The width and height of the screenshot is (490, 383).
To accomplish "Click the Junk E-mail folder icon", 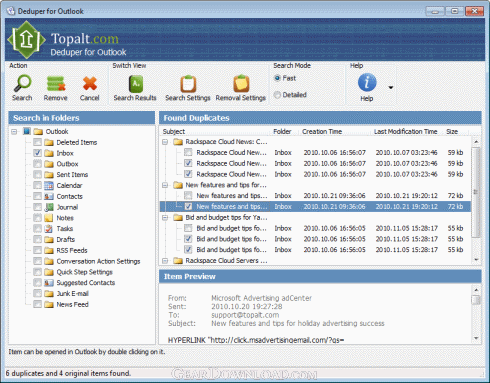I will pos(49,294).
